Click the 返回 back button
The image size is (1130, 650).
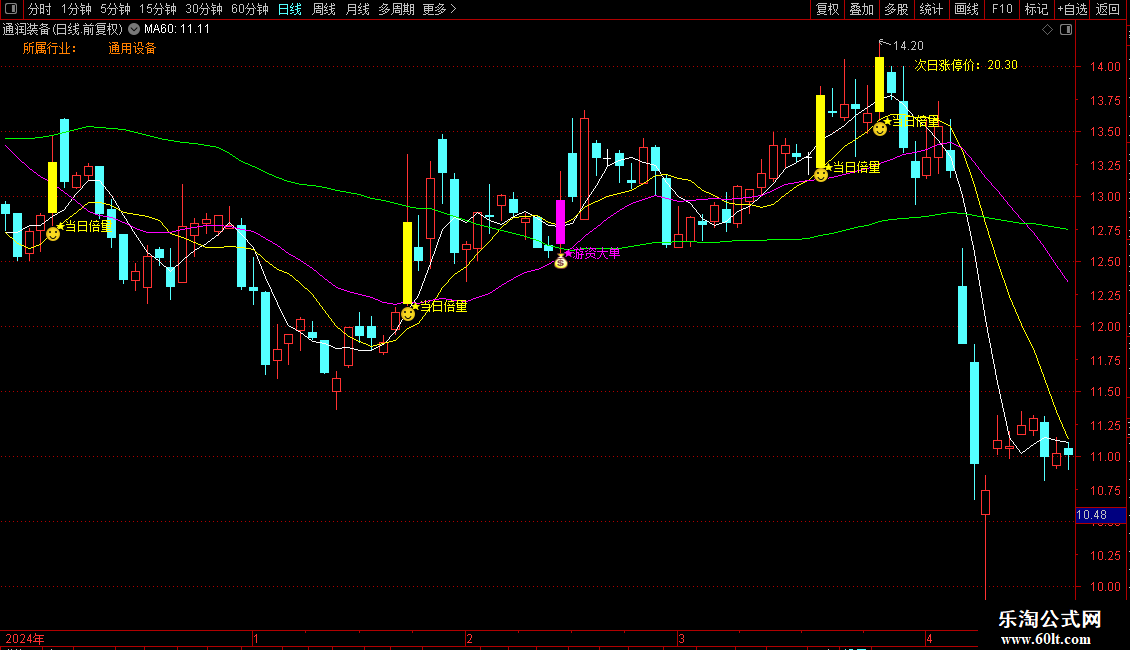(1108, 9)
